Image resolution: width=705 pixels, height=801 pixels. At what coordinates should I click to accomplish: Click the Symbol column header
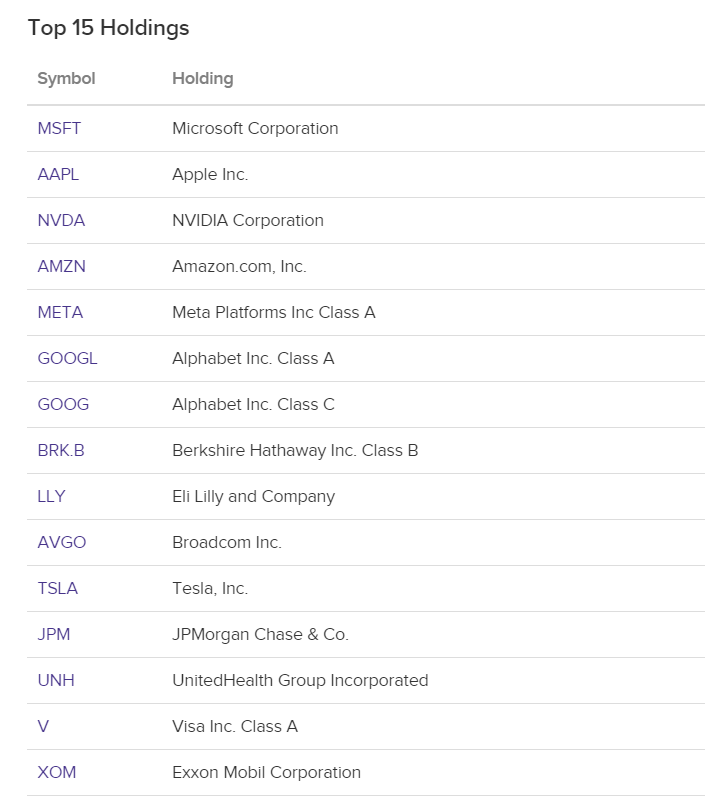(x=66, y=78)
